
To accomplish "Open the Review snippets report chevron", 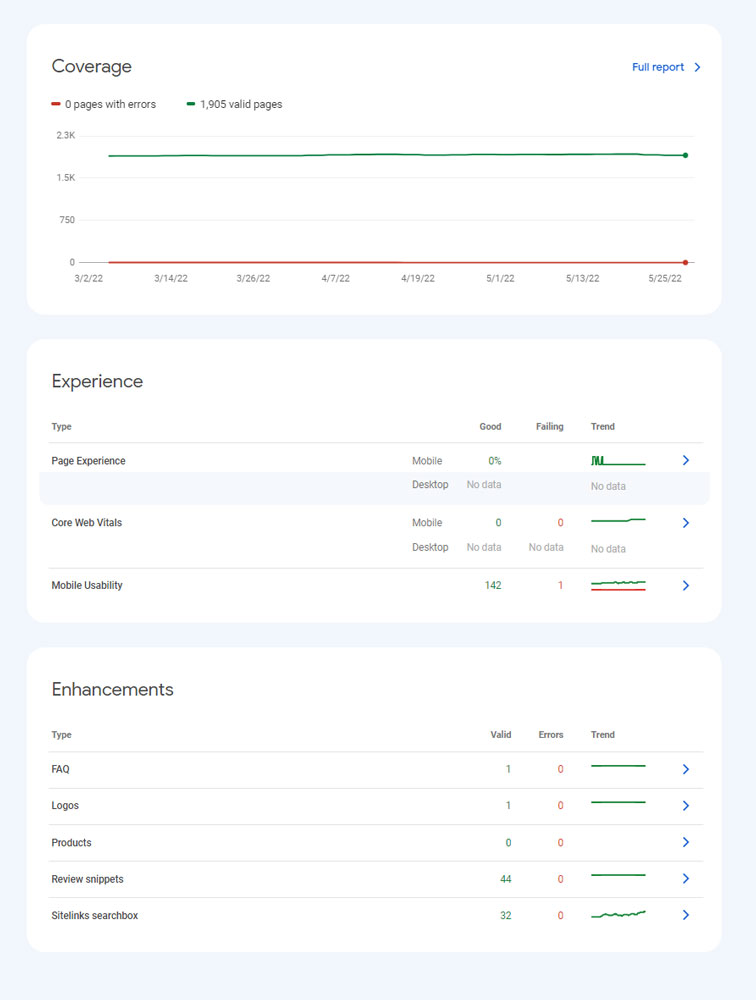I will pyautogui.click(x=686, y=879).
